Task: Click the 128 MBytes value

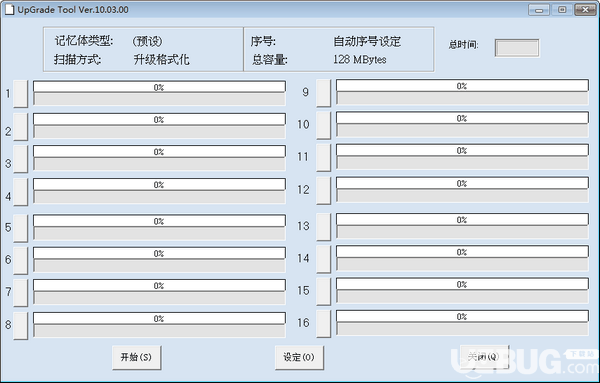Action: pyautogui.click(x=360, y=59)
